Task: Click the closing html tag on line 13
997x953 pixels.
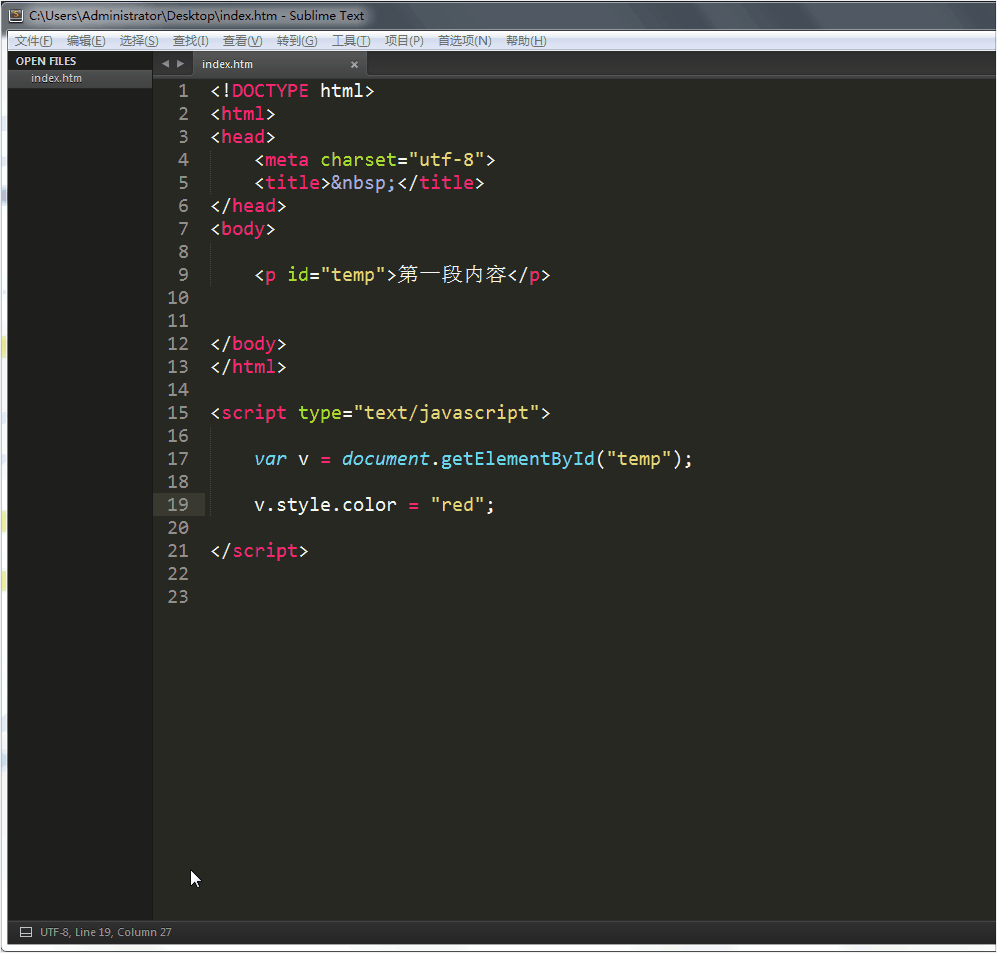Action: click(x=249, y=367)
